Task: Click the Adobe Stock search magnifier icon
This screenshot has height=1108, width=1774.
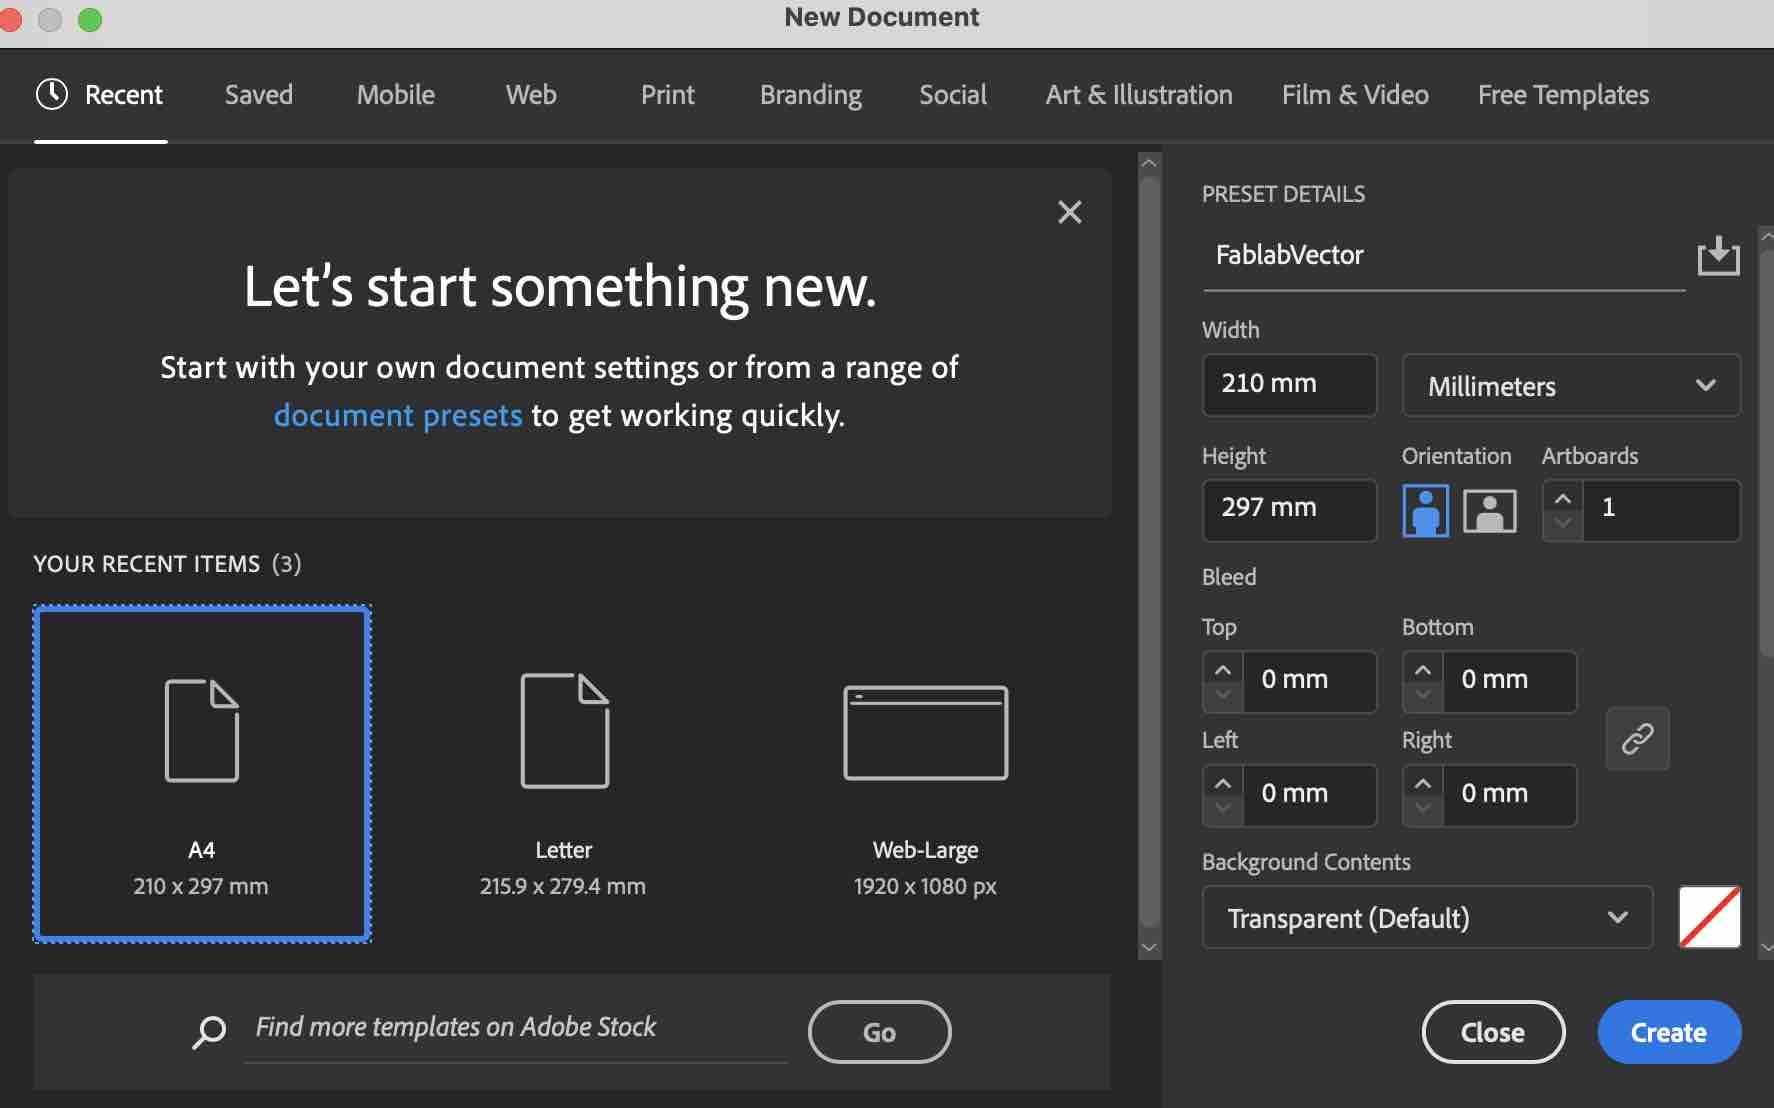Action: pos(209,1031)
